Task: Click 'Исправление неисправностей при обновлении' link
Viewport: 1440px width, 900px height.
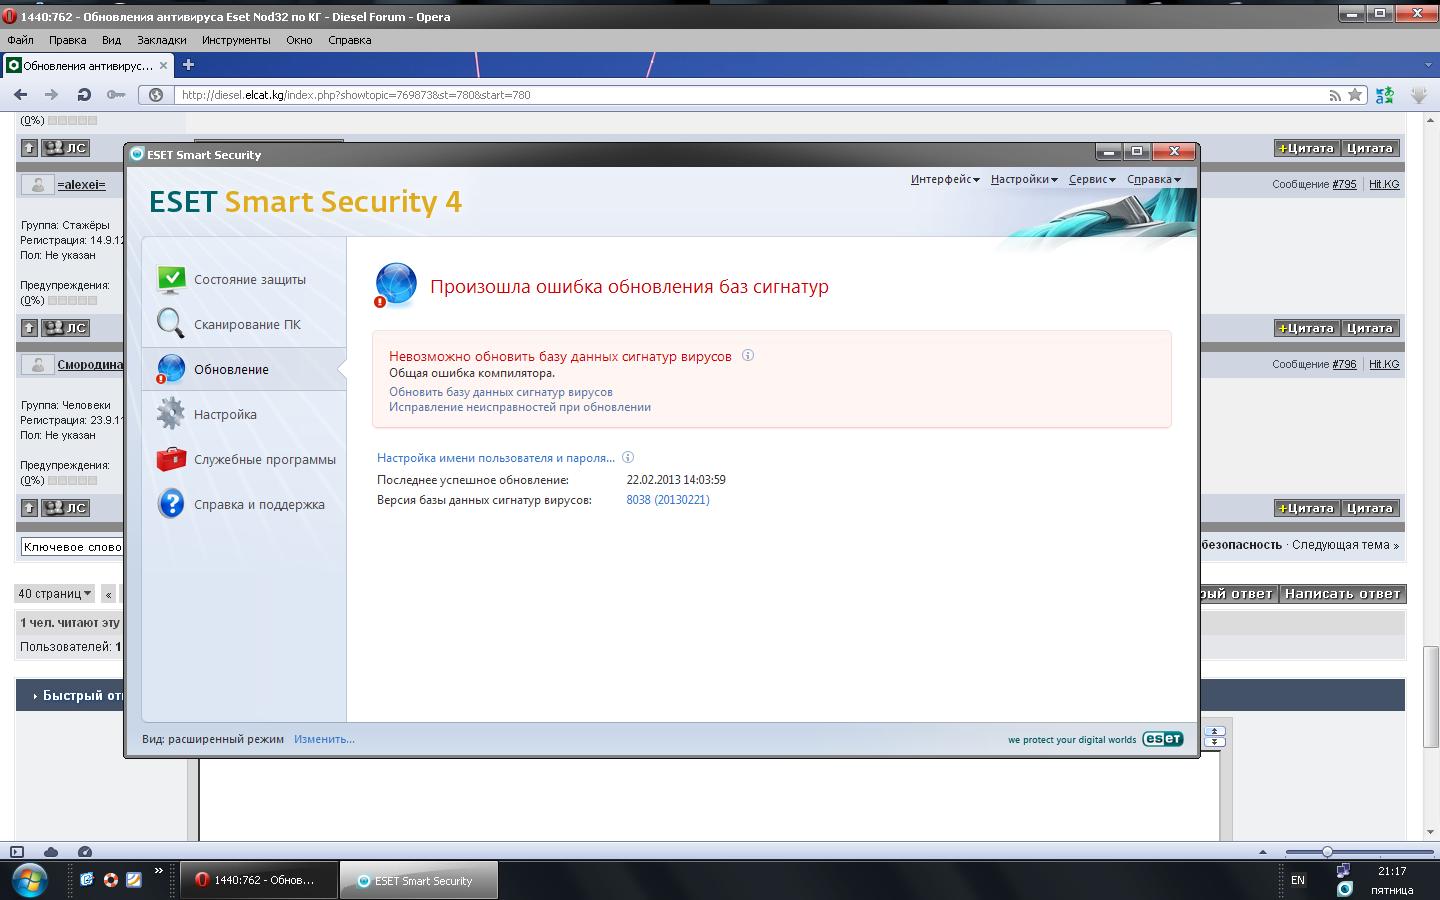Action: (x=520, y=407)
